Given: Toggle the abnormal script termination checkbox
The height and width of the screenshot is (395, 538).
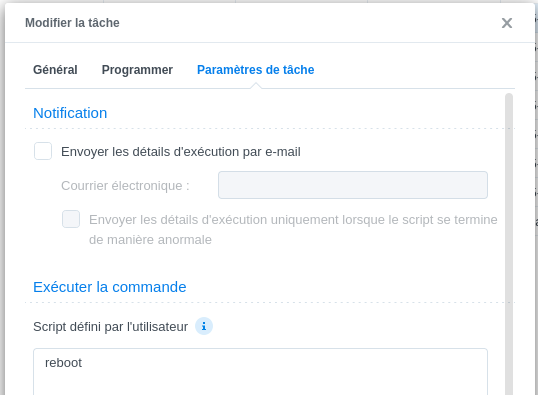Looking at the screenshot, I should (71, 219).
